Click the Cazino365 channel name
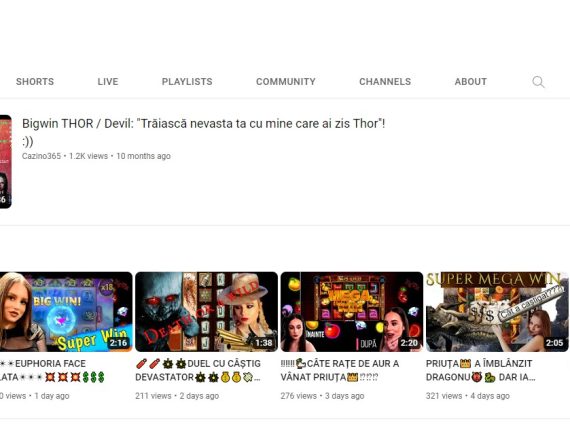This screenshot has height=430, width=570. [41, 156]
